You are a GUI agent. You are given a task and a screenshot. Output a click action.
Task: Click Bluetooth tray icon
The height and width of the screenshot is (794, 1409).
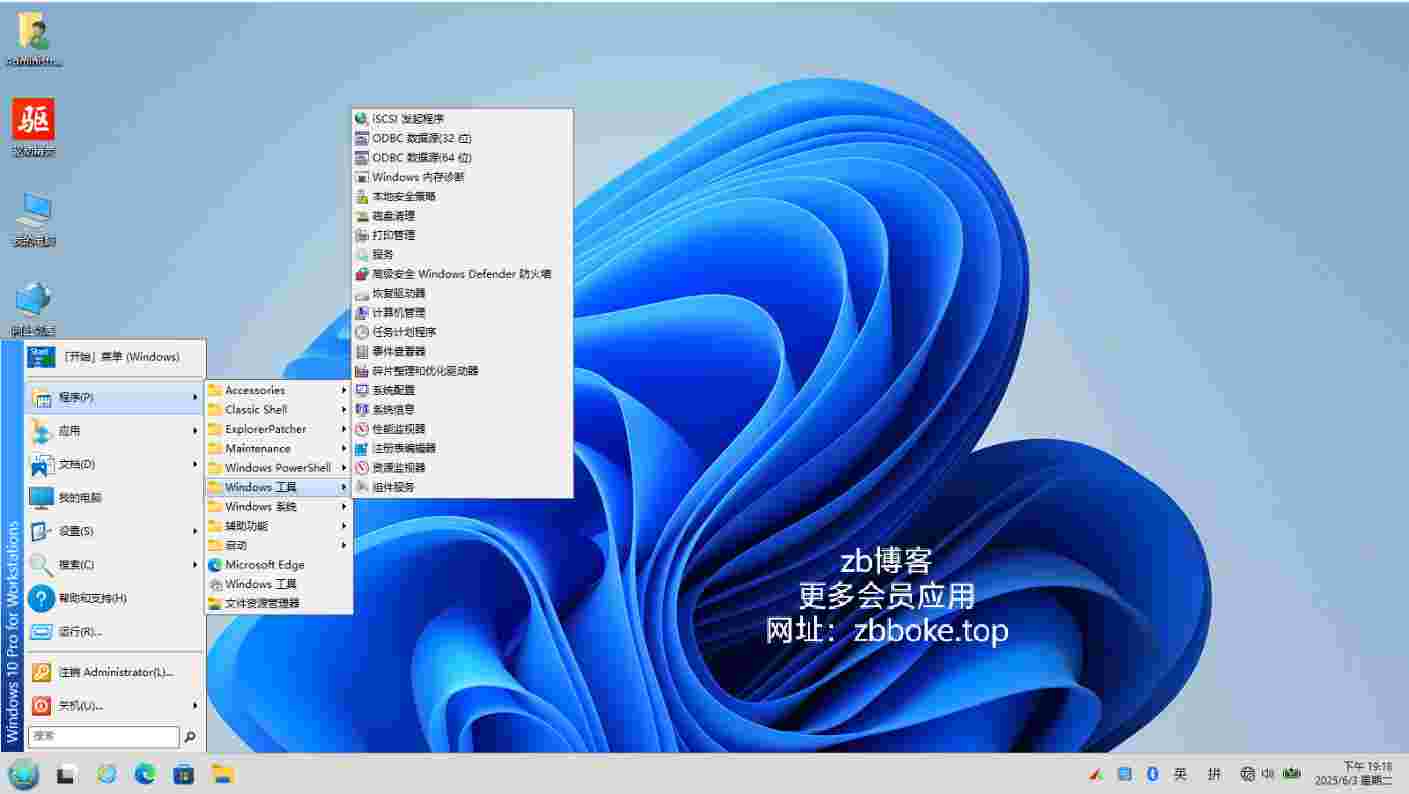(1152, 774)
